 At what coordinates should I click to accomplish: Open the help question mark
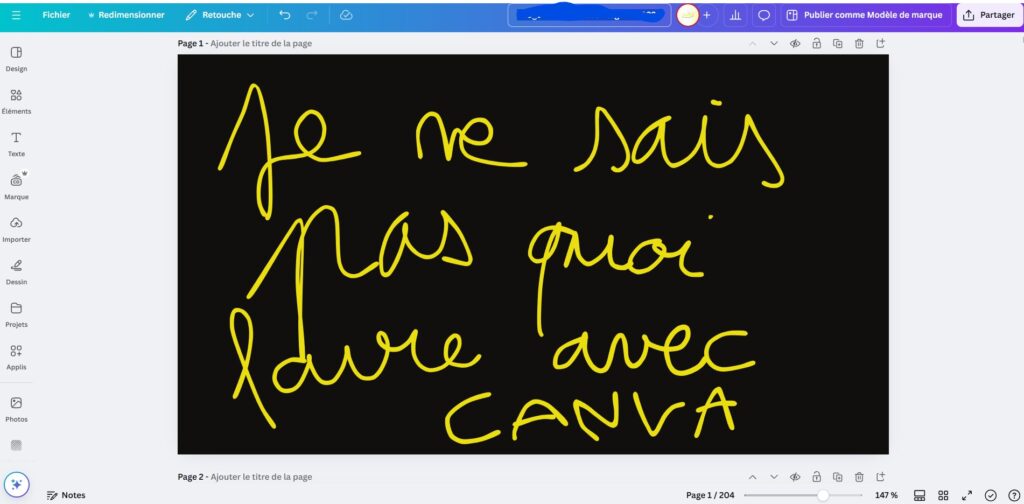click(x=1014, y=495)
